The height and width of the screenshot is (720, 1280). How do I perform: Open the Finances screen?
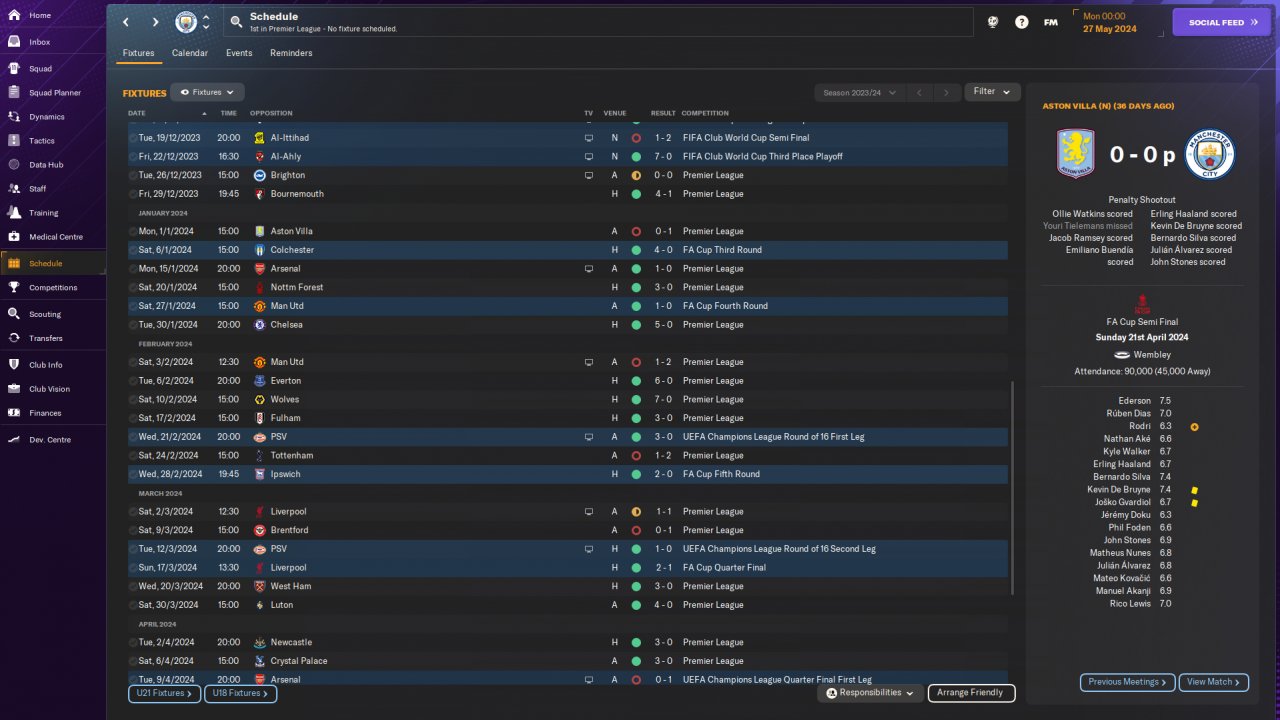[x=45, y=413]
